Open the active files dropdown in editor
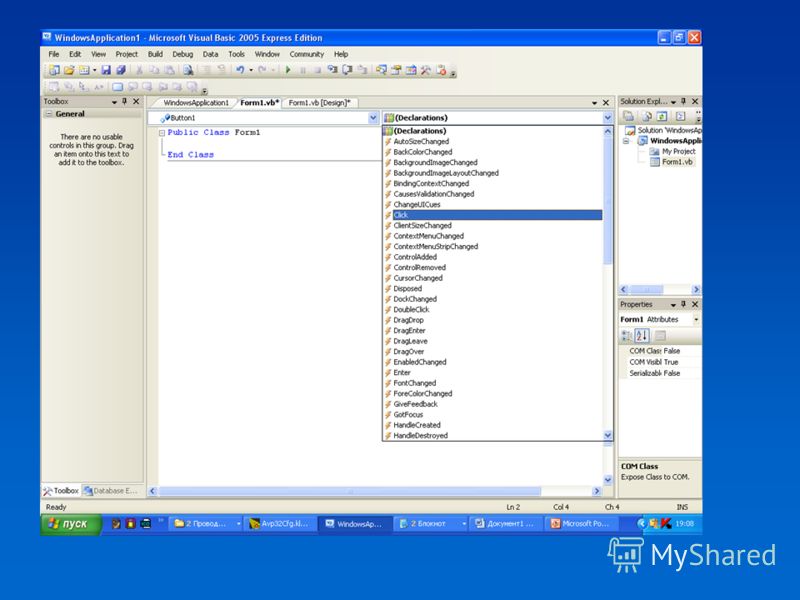800x600 pixels. pyautogui.click(x=594, y=103)
